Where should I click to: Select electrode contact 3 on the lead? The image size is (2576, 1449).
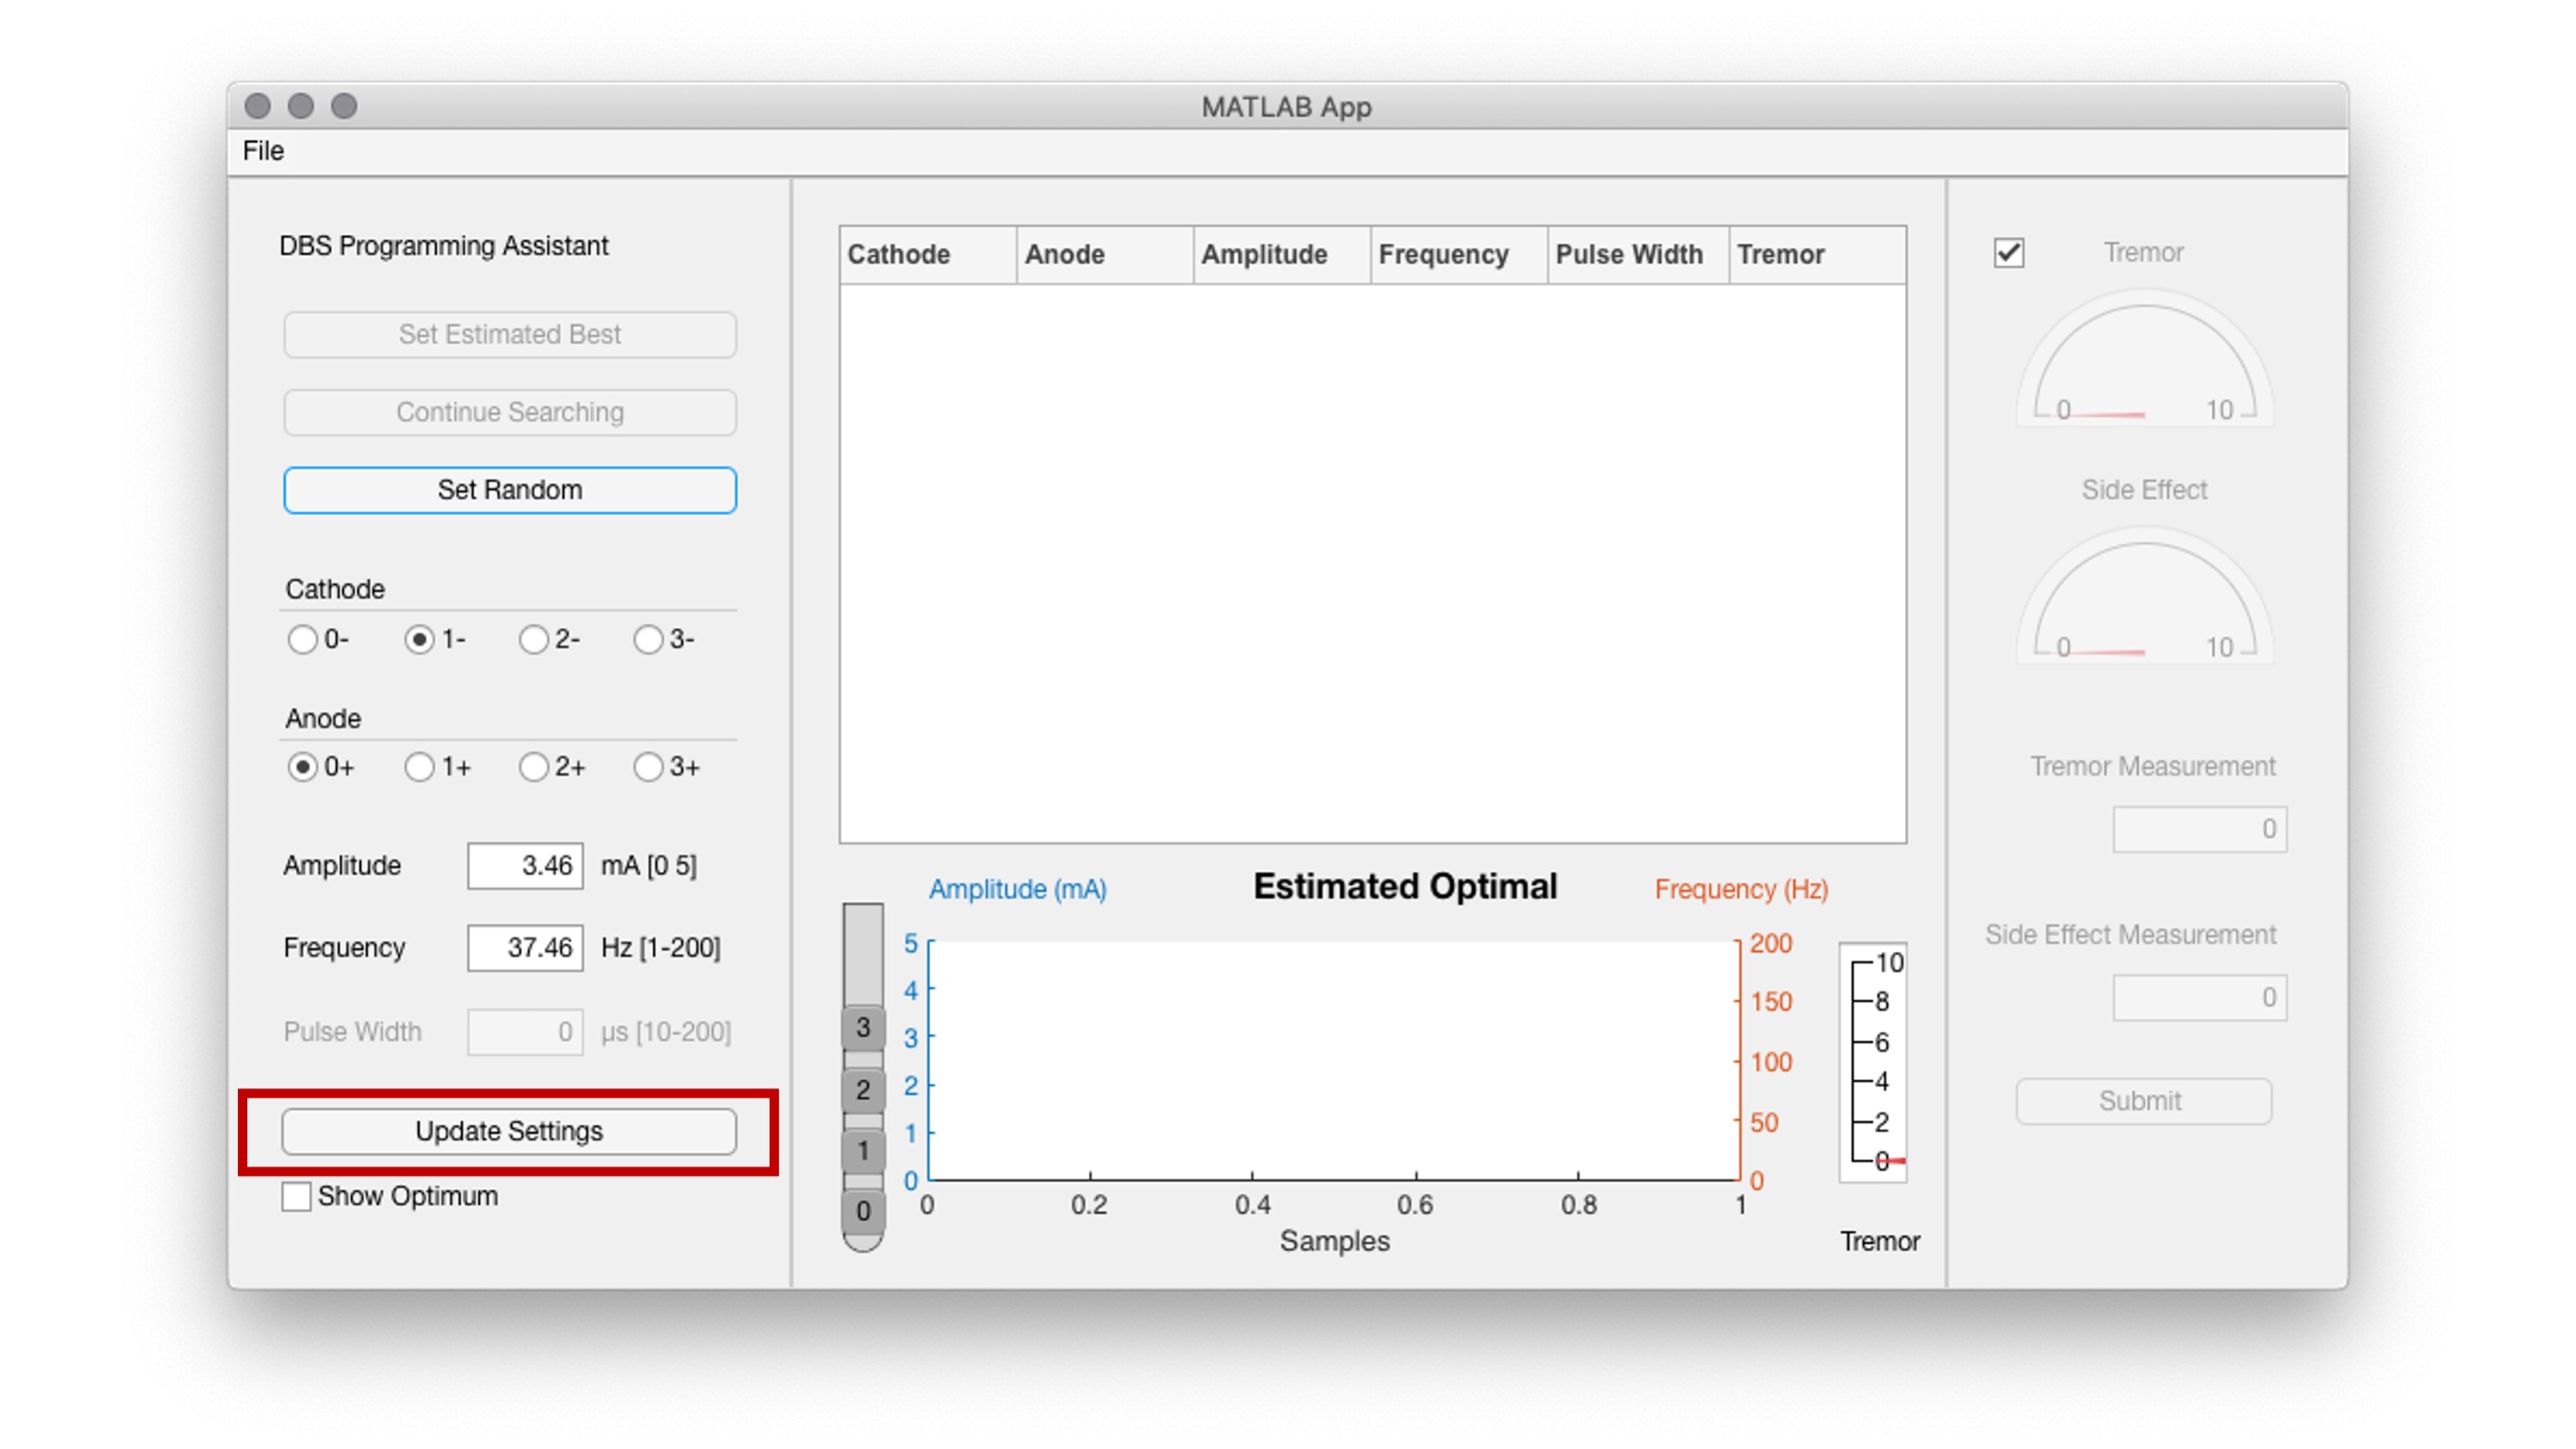(862, 1027)
